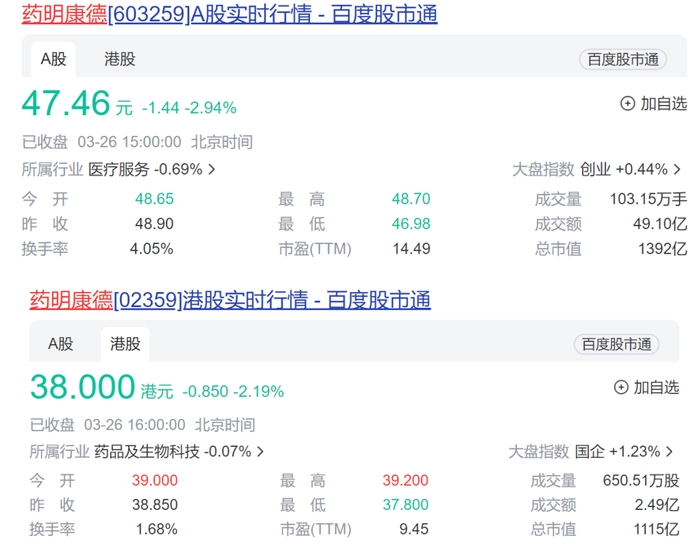Switch to the 港股 tab in the 603259 card
Viewport: 700px width, 549px height.
click(x=120, y=59)
